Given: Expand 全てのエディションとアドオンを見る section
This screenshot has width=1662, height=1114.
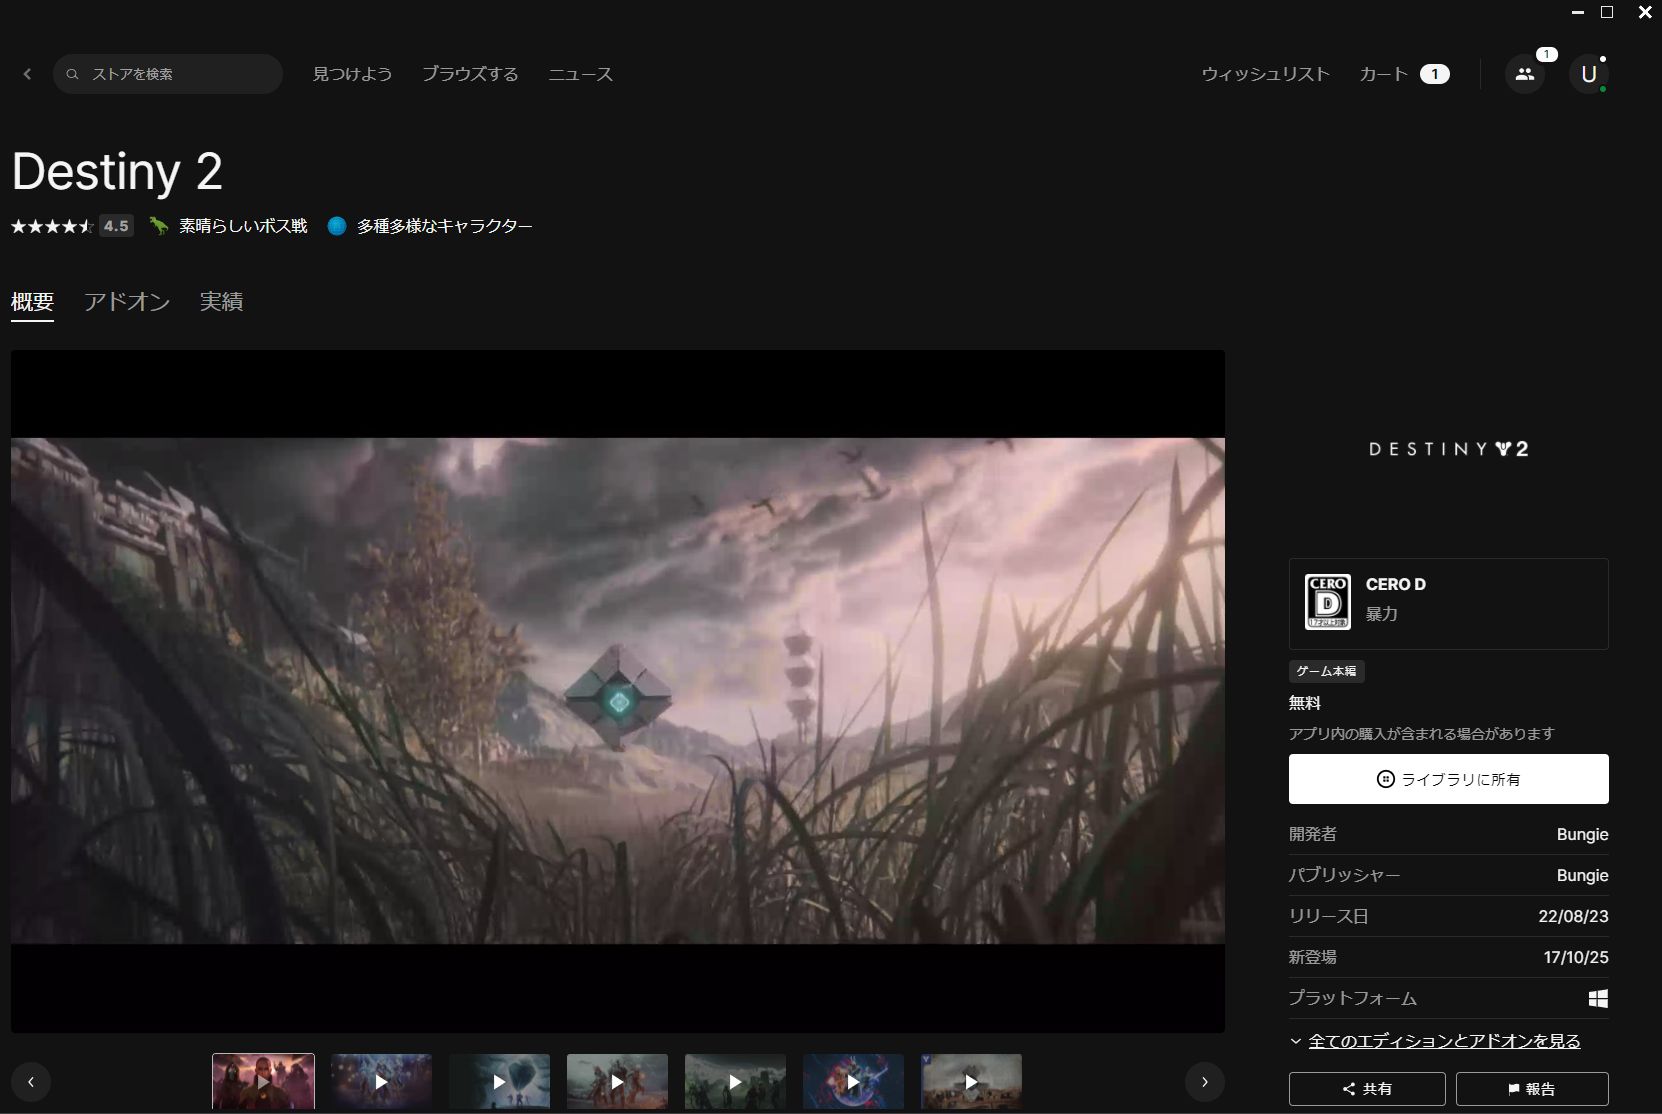Looking at the screenshot, I should (1443, 1041).
